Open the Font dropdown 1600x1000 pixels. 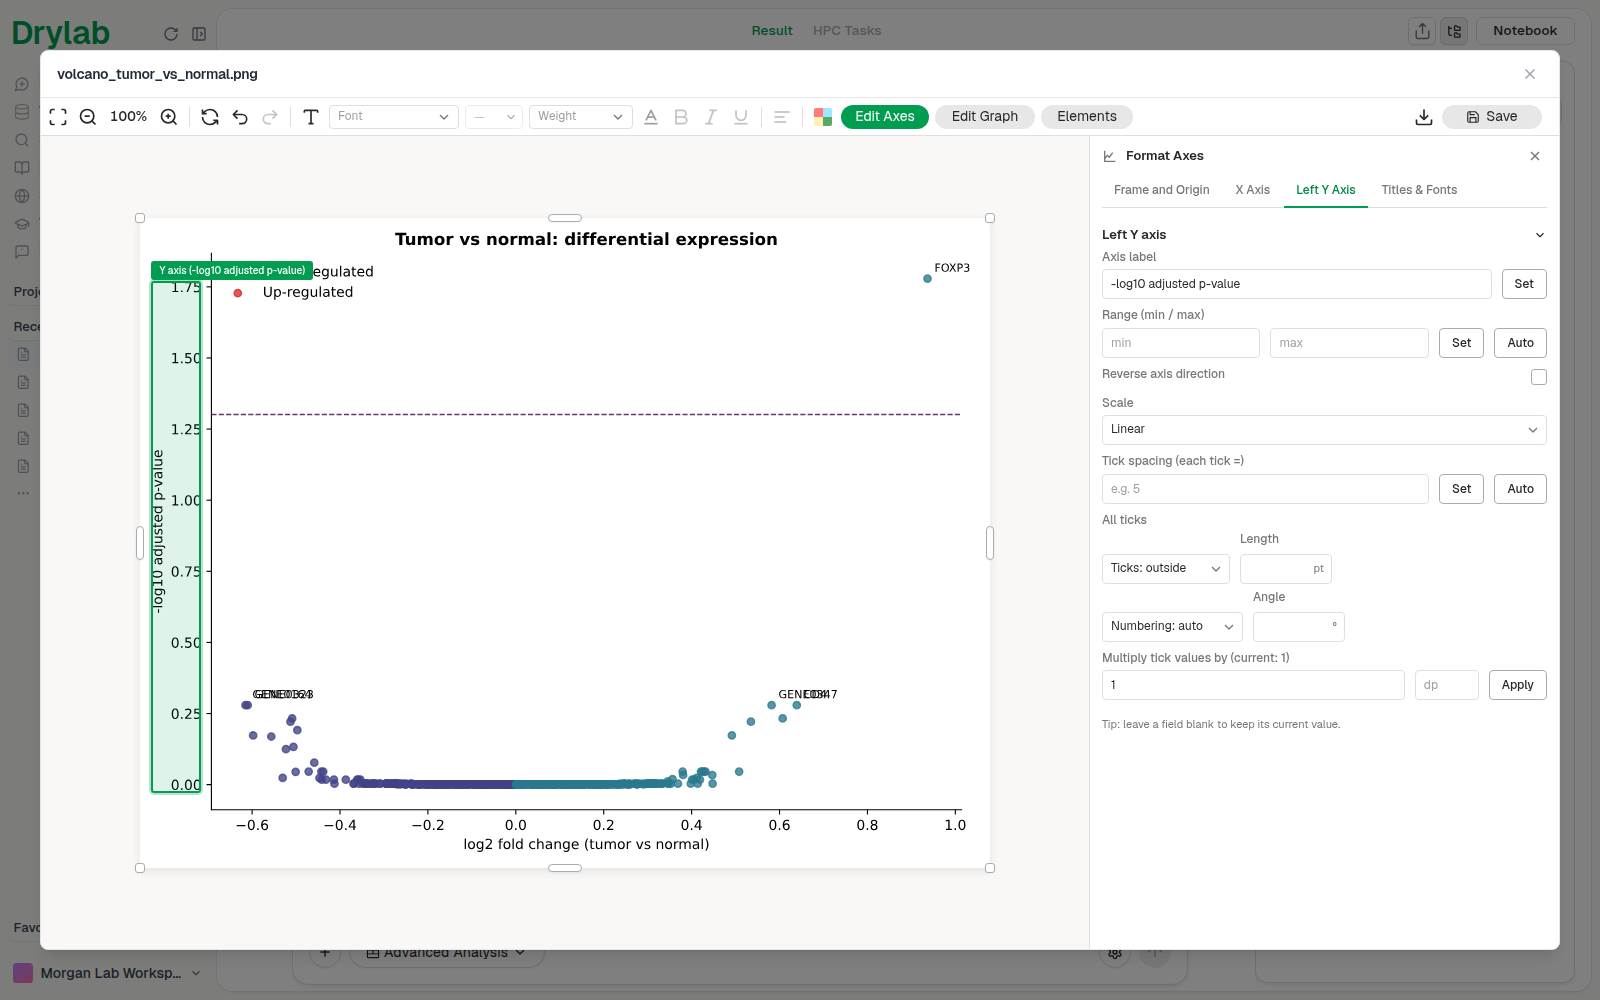coord(394,117)
